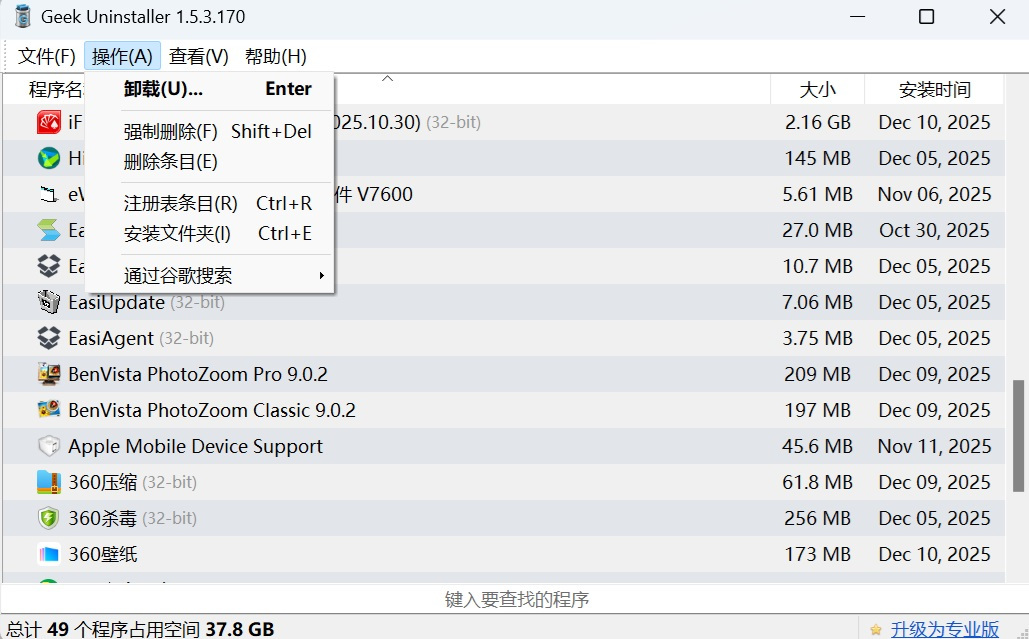Viewport: 1029px width, 639px height.
Task: Click the EasiAgent box icon
Action: [48, 338]
